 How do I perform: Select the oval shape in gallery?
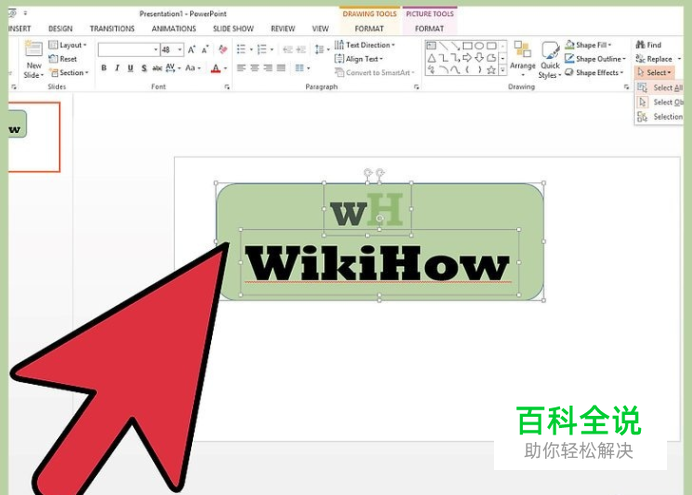479,45
